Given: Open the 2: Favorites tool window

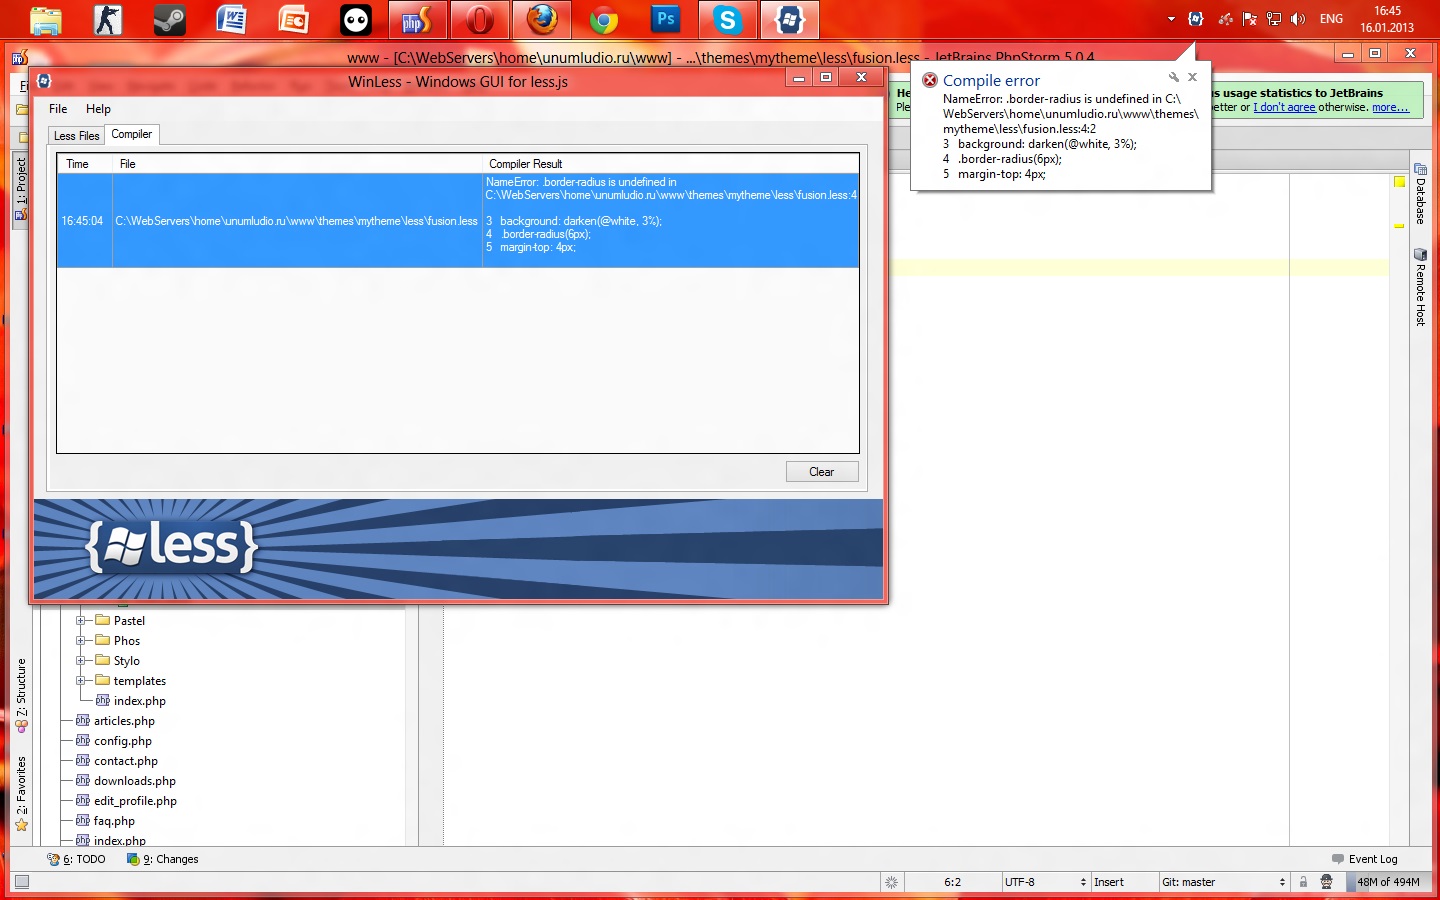Looking at the screenshot, I should (x=20, y=793).
